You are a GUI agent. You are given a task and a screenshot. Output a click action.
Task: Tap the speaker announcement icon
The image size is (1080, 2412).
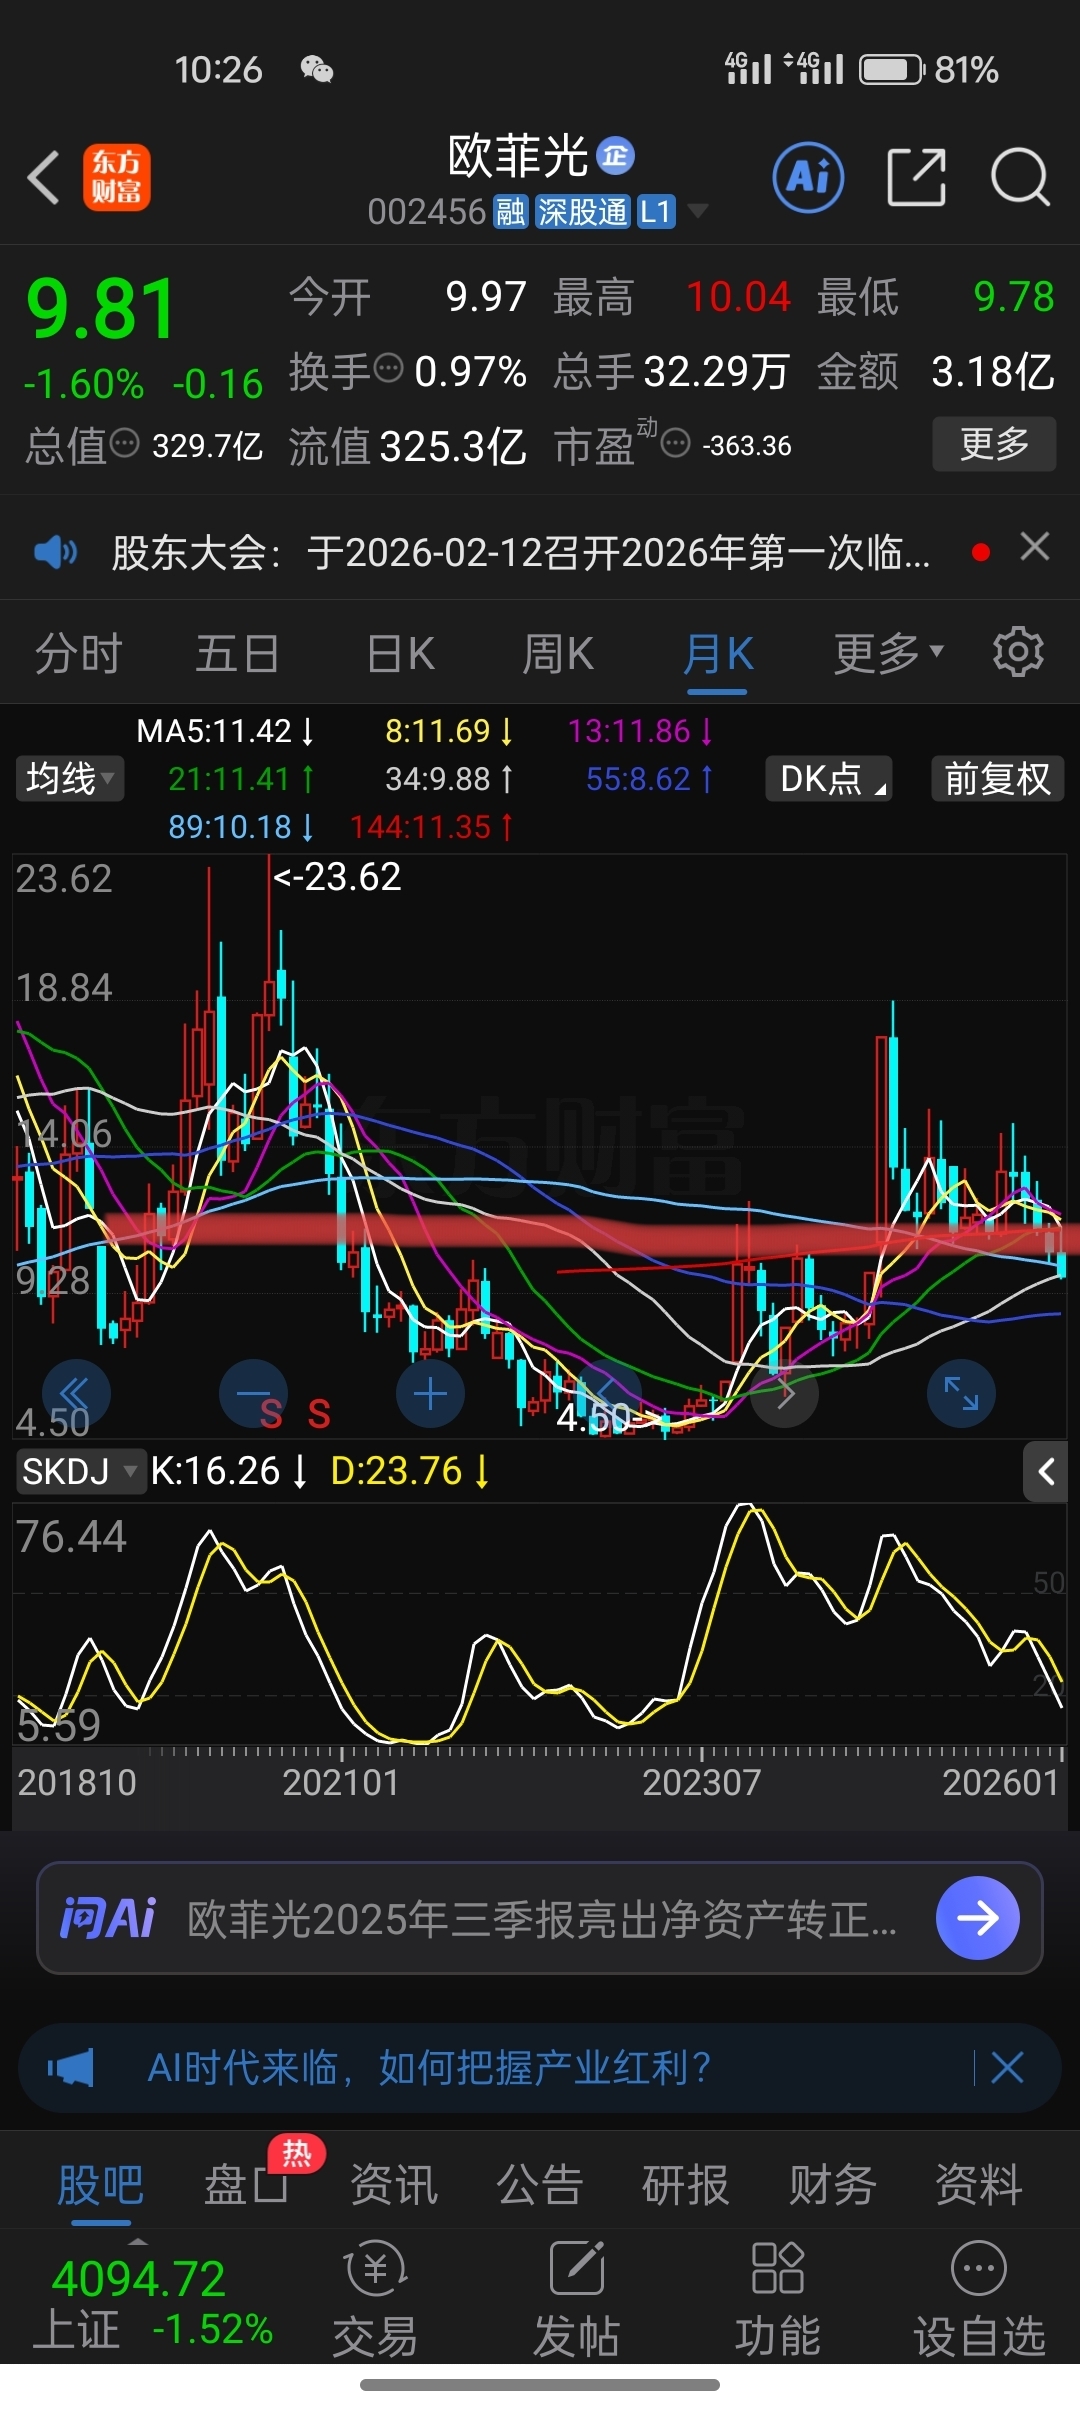[x=55, y=551]
